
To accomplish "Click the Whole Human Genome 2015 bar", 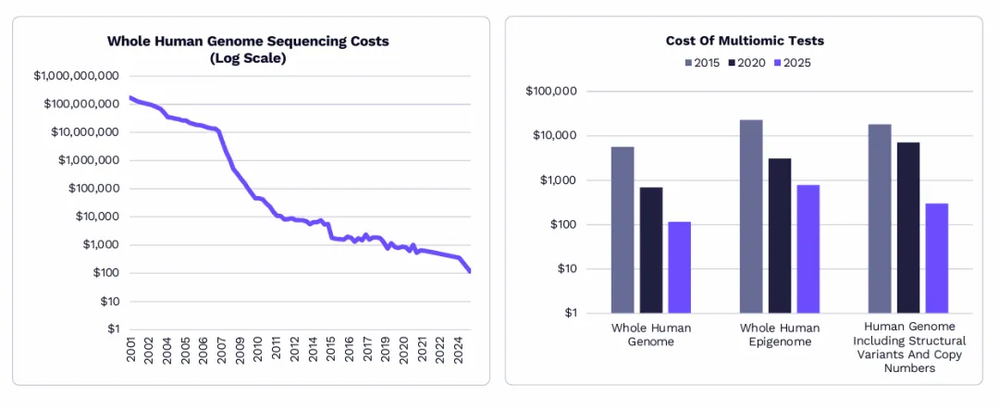I will 622,229.
